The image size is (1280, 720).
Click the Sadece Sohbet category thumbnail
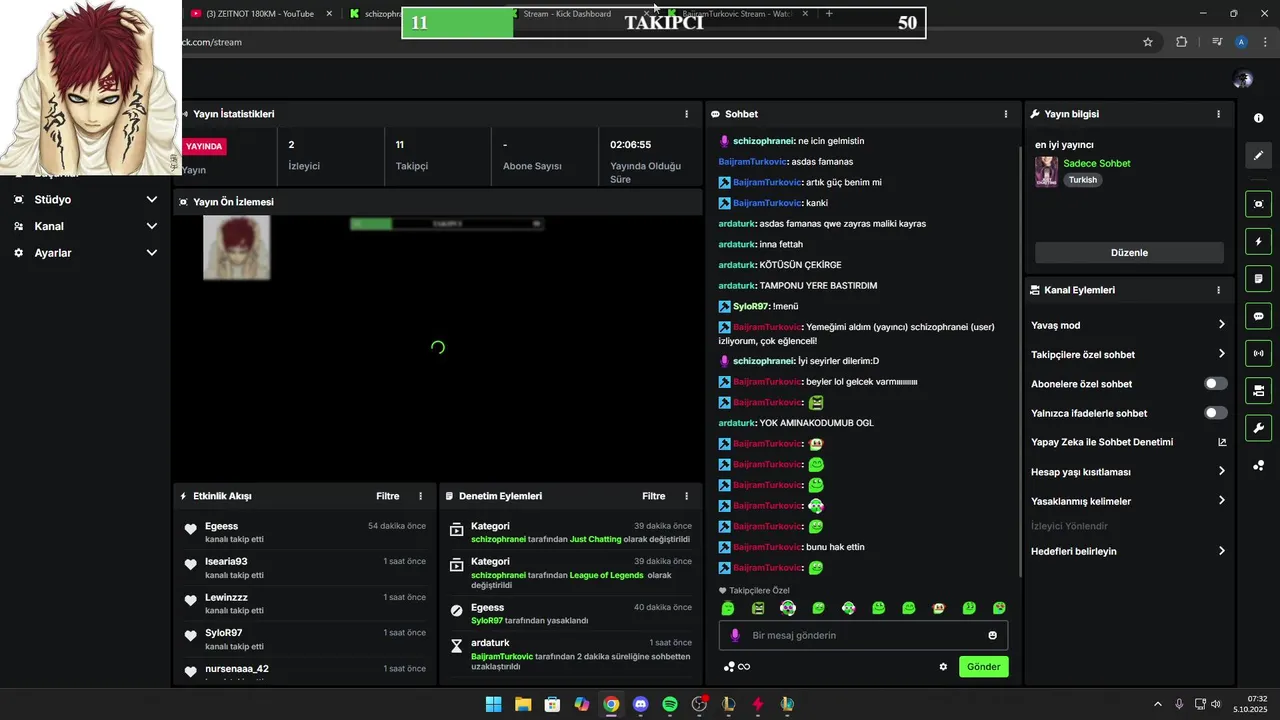point(1046,172)
